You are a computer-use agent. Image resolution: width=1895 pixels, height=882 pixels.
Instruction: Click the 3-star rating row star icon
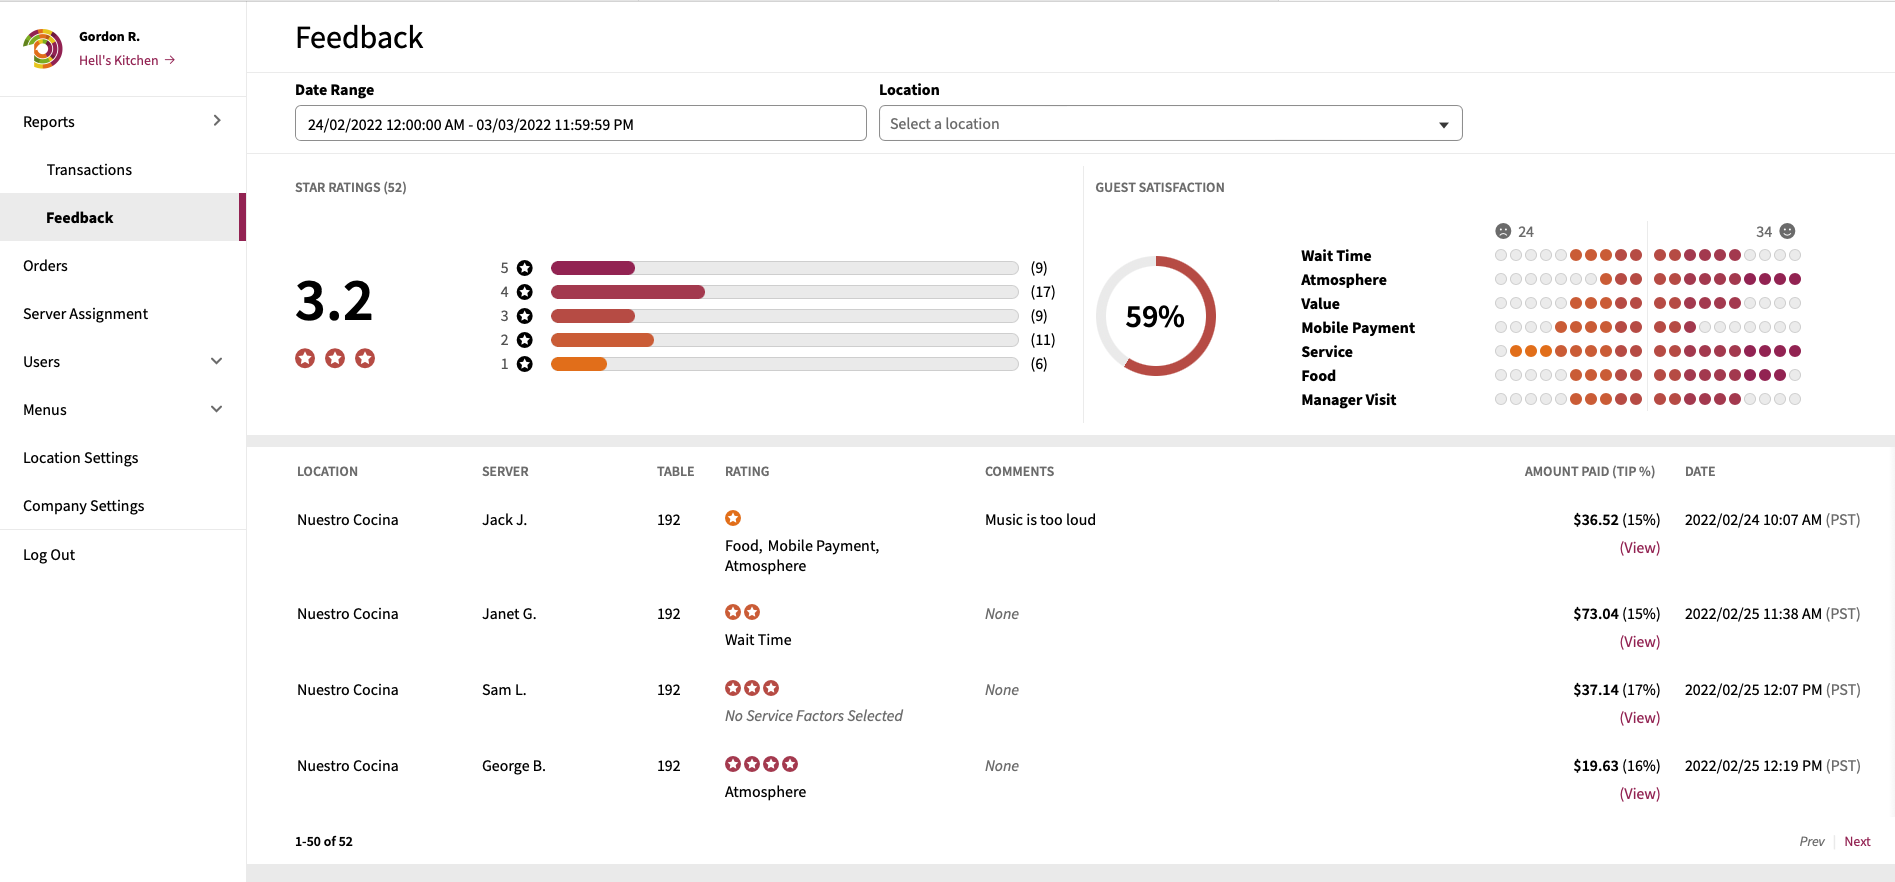[525, 316]
